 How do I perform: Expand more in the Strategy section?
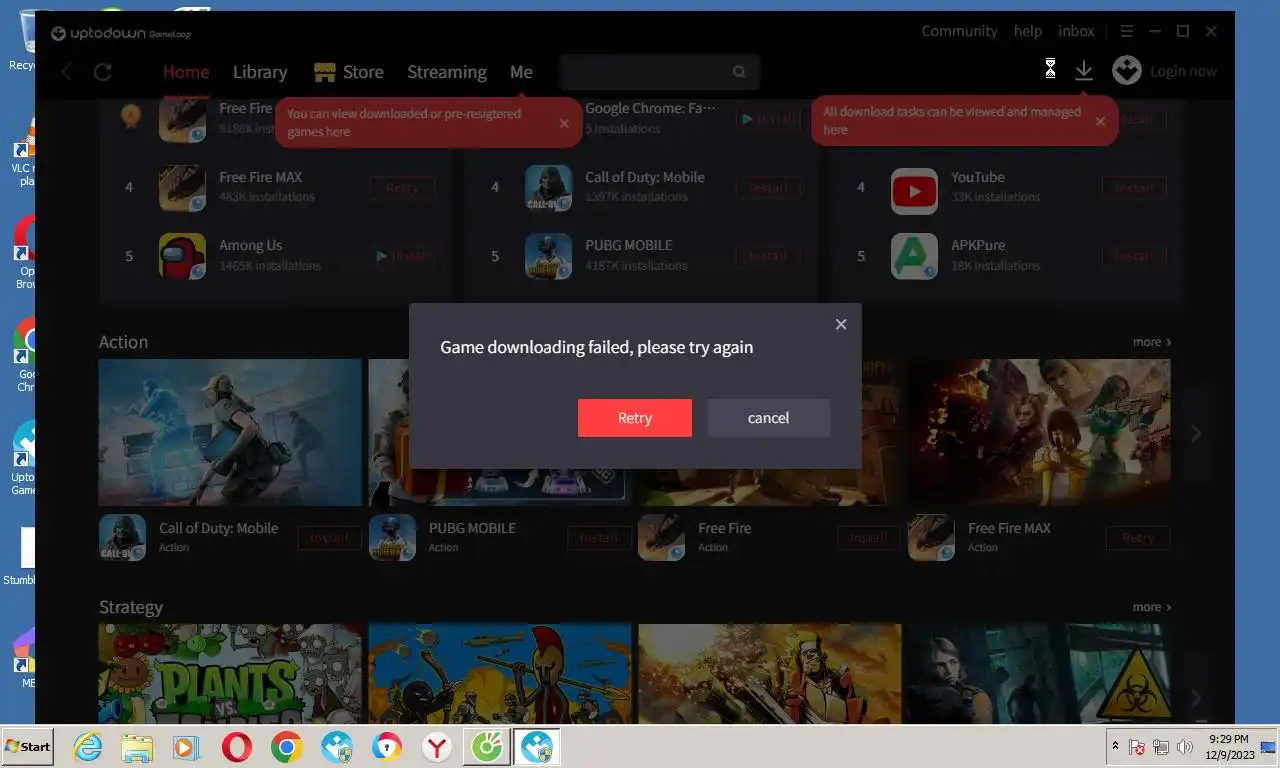tap(1152, 607)
